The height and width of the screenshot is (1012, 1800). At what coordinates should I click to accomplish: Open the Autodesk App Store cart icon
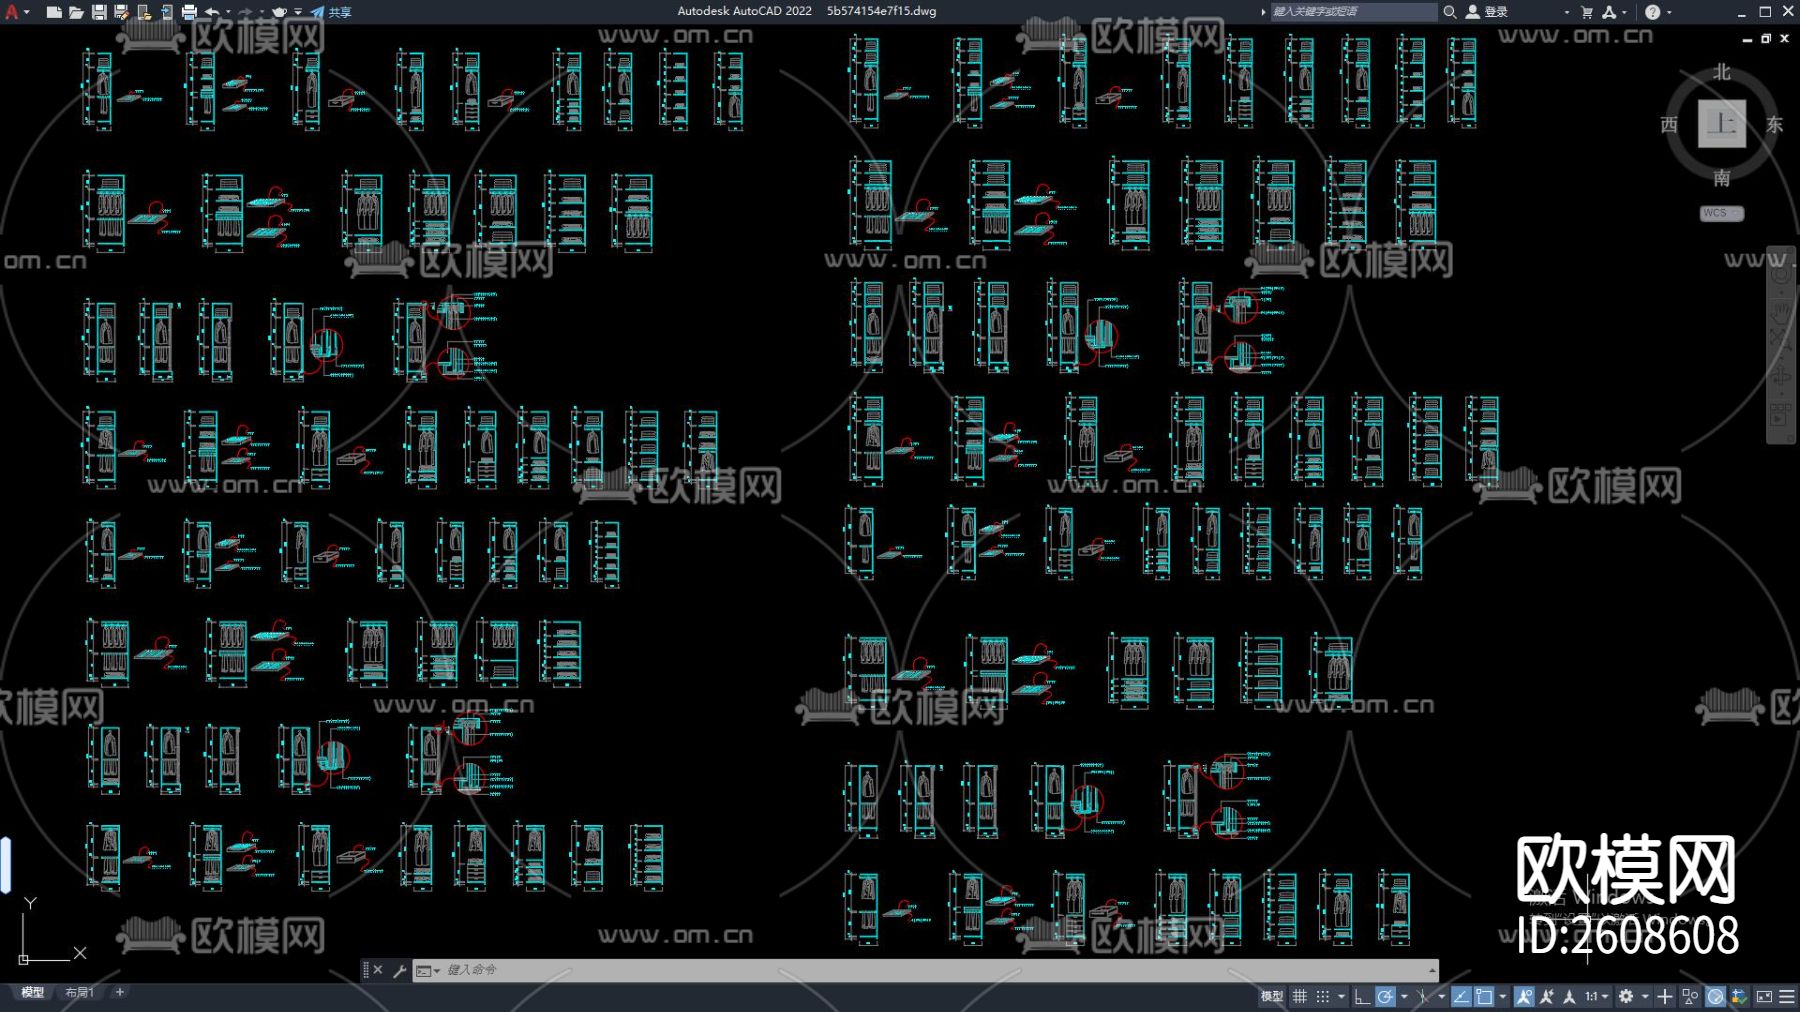[1587, 12]
